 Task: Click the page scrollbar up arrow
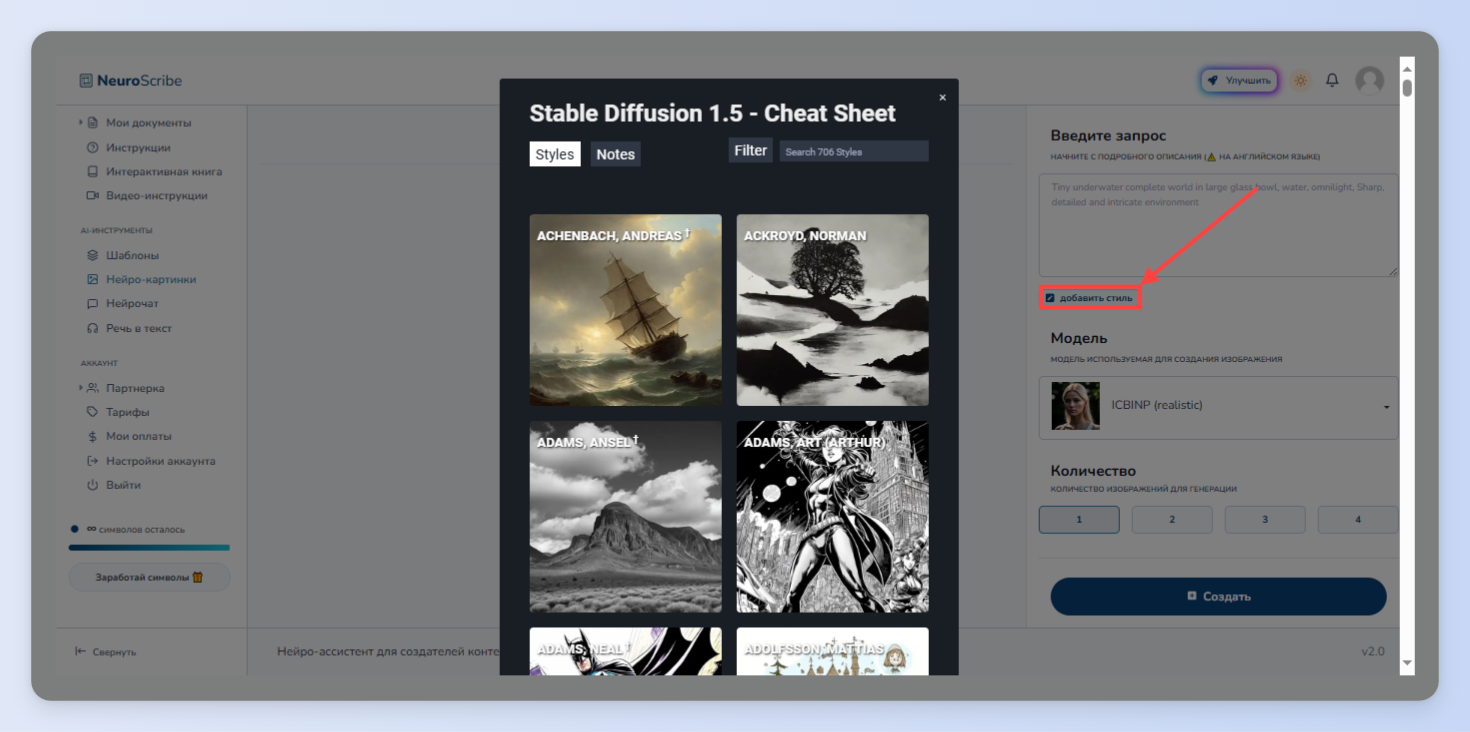[1407, 69]
